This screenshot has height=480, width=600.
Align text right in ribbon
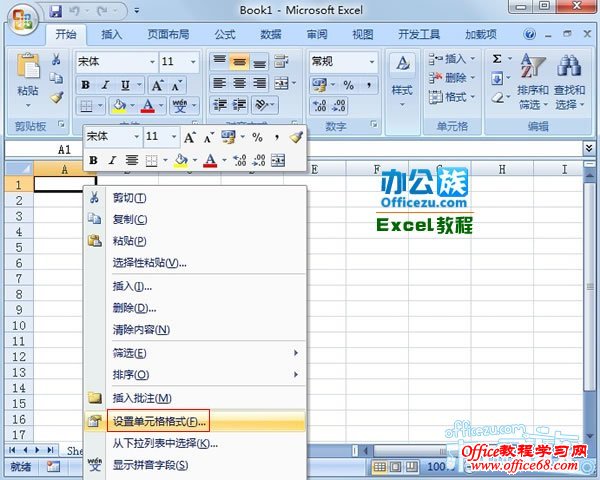point(259,83)
